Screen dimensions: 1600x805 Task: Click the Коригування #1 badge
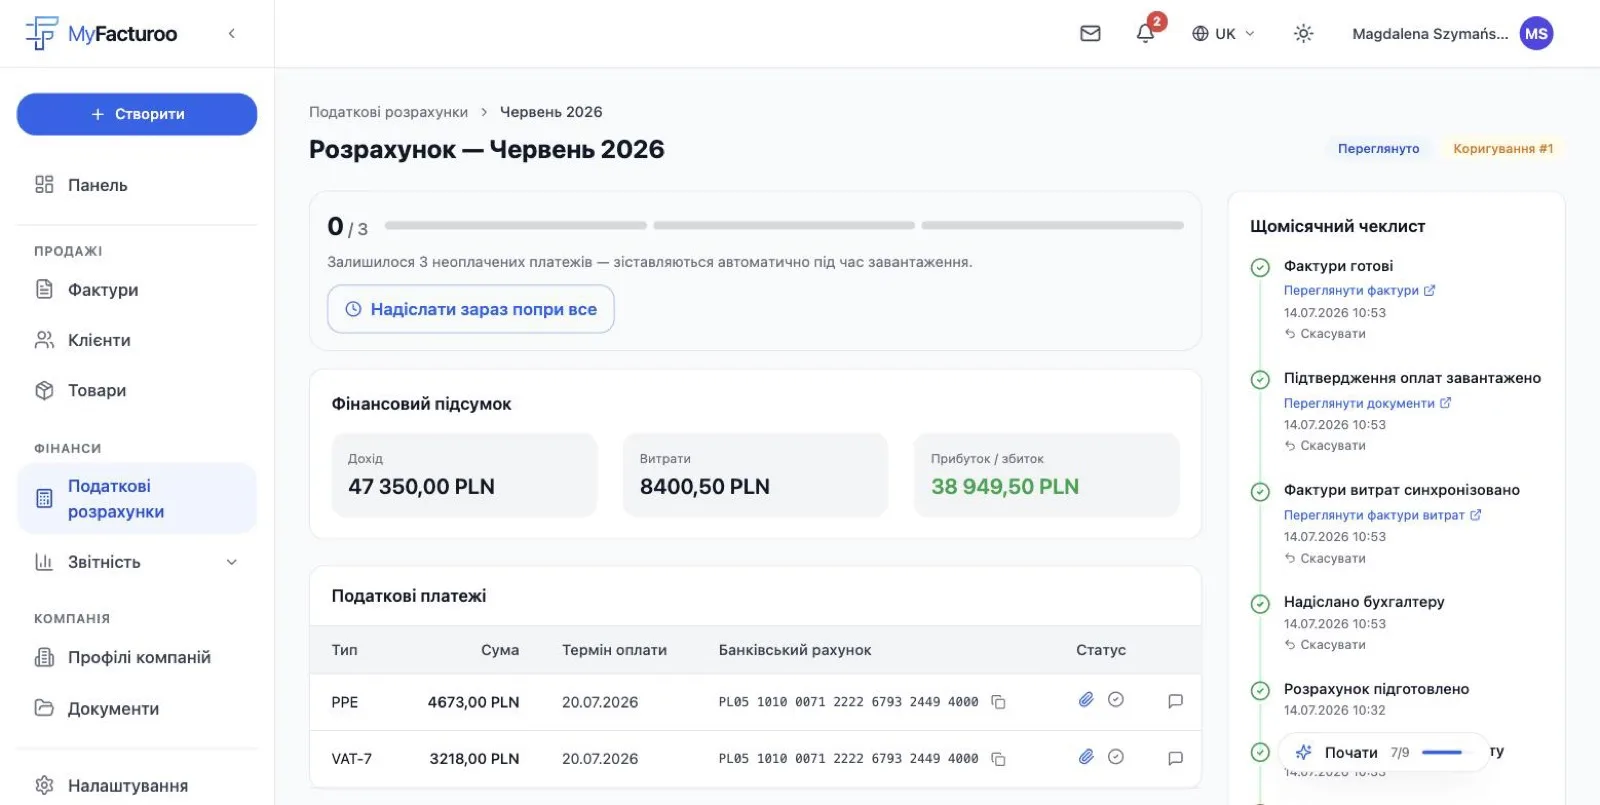tap(1502, 149)
